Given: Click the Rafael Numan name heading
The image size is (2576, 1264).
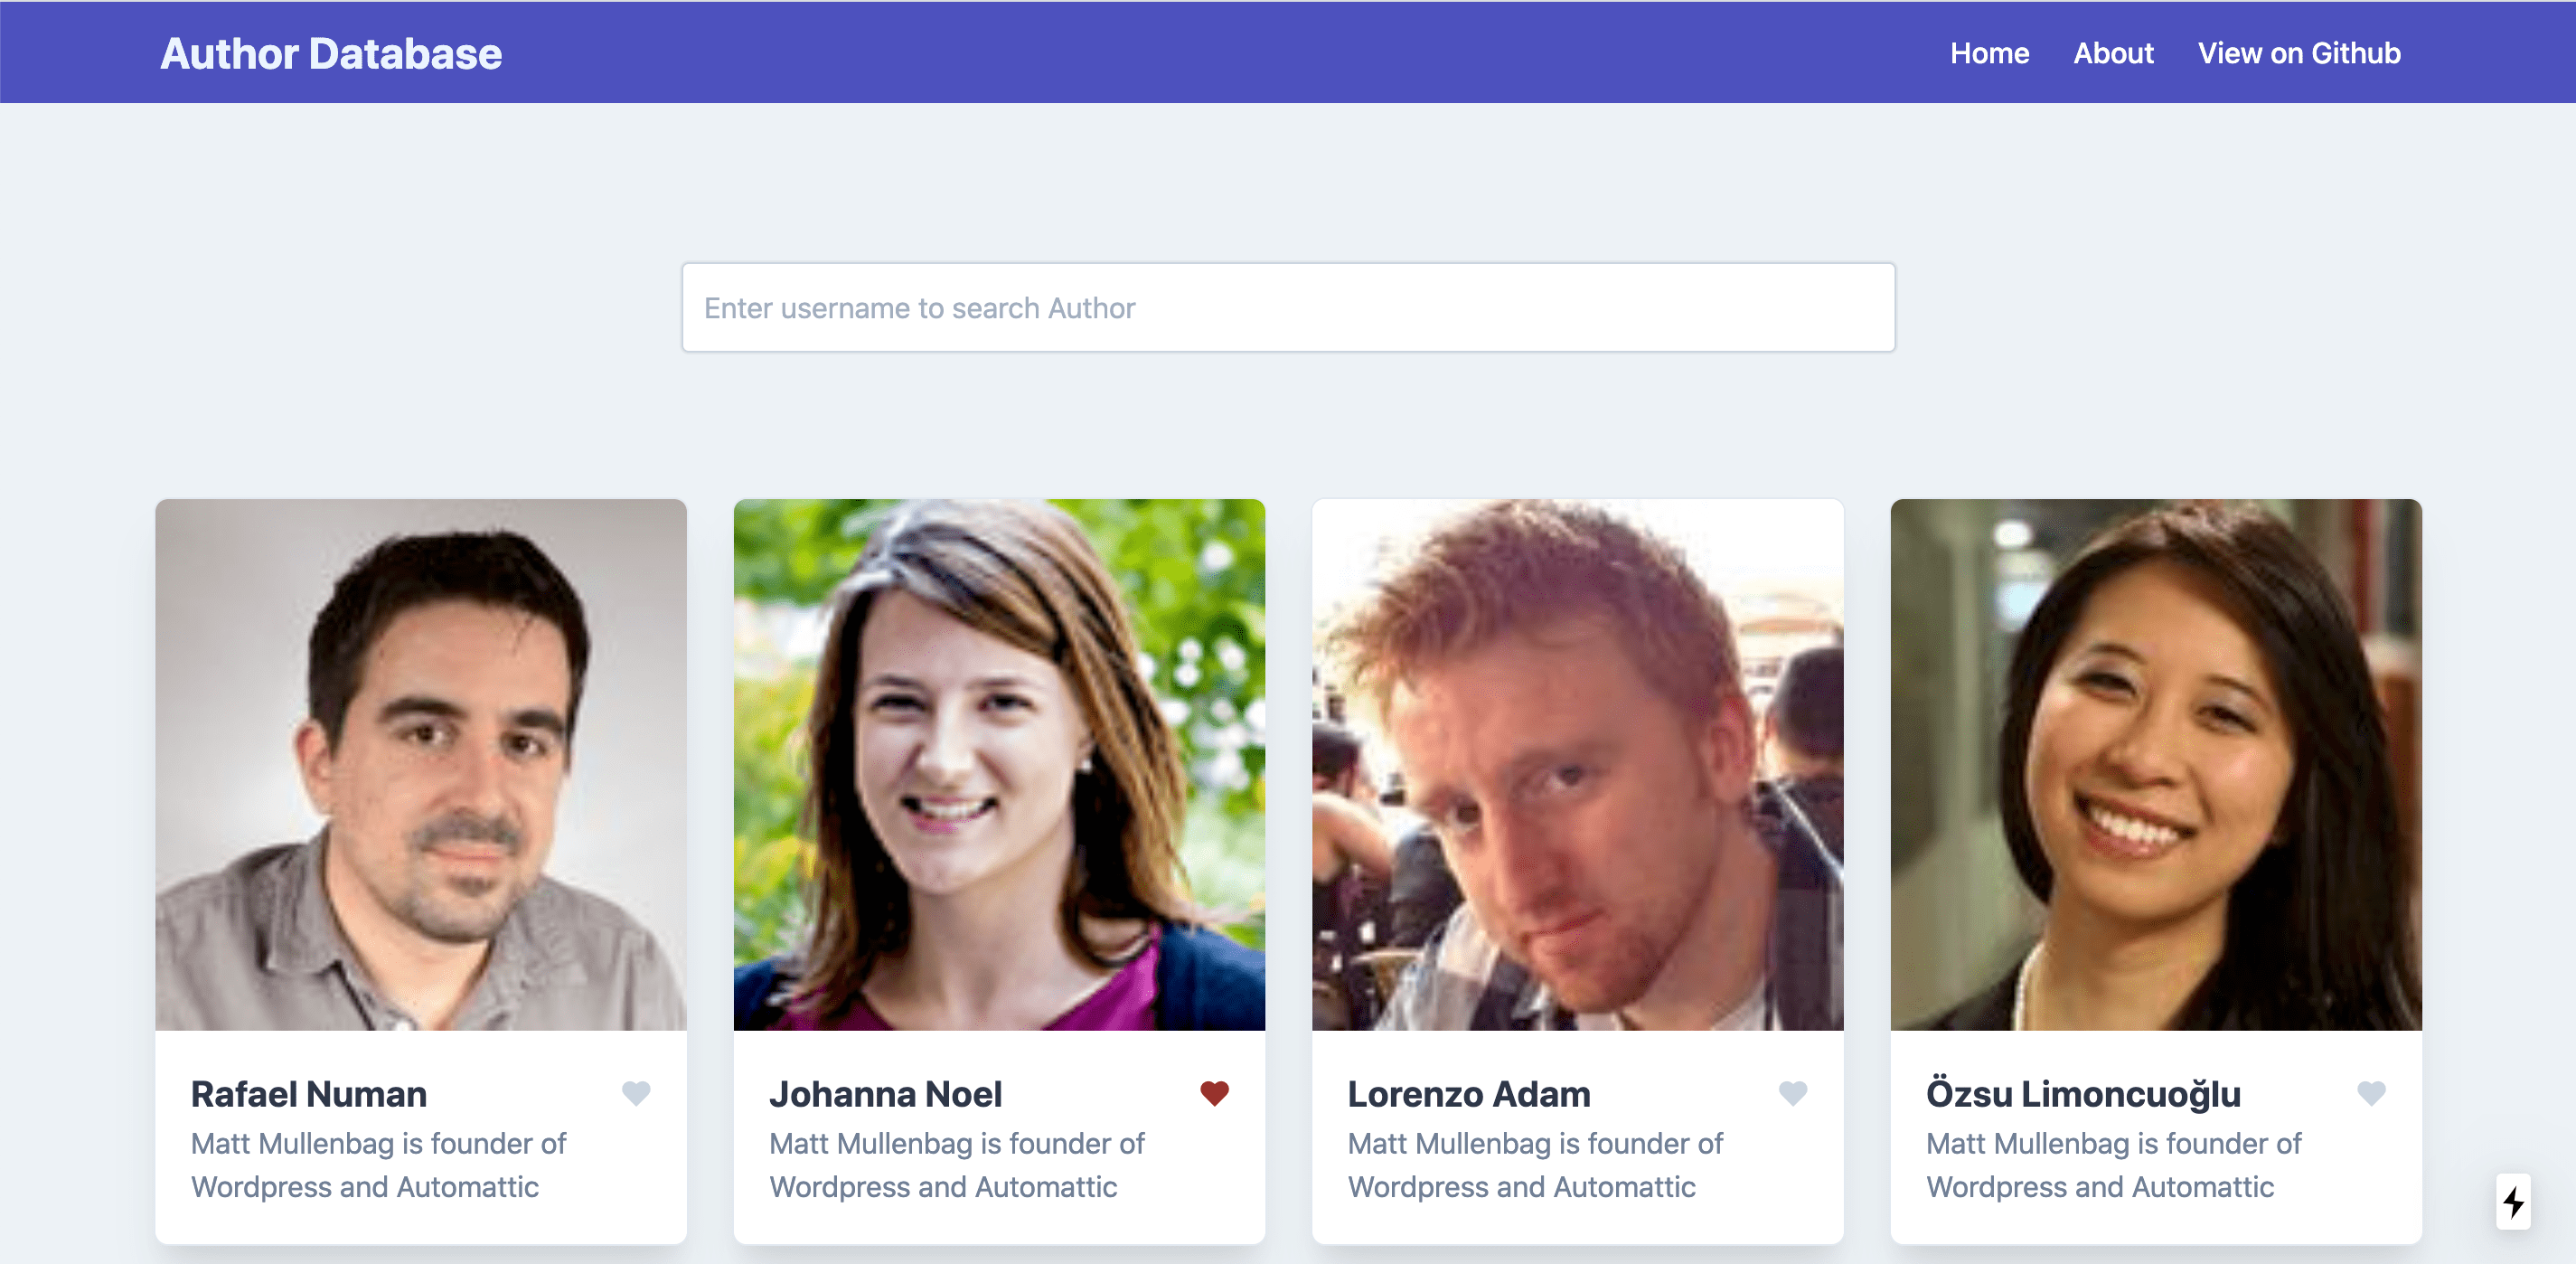Looking at the screenshot, I should coord(309,1094).
